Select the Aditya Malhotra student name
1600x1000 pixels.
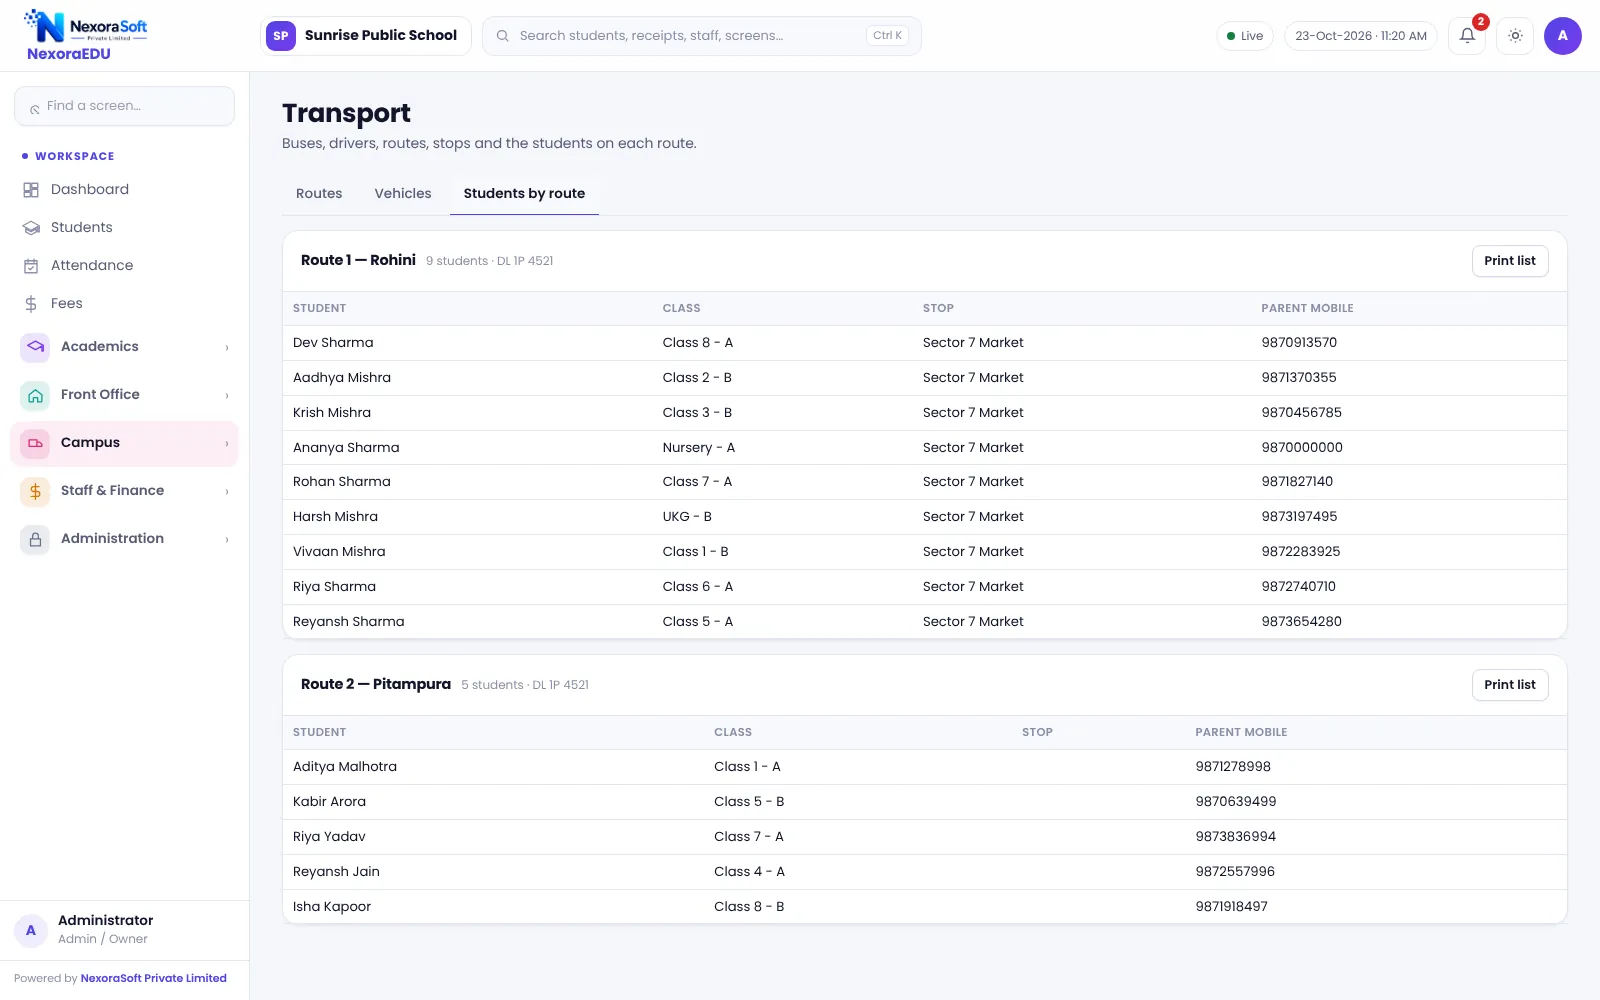345,767
